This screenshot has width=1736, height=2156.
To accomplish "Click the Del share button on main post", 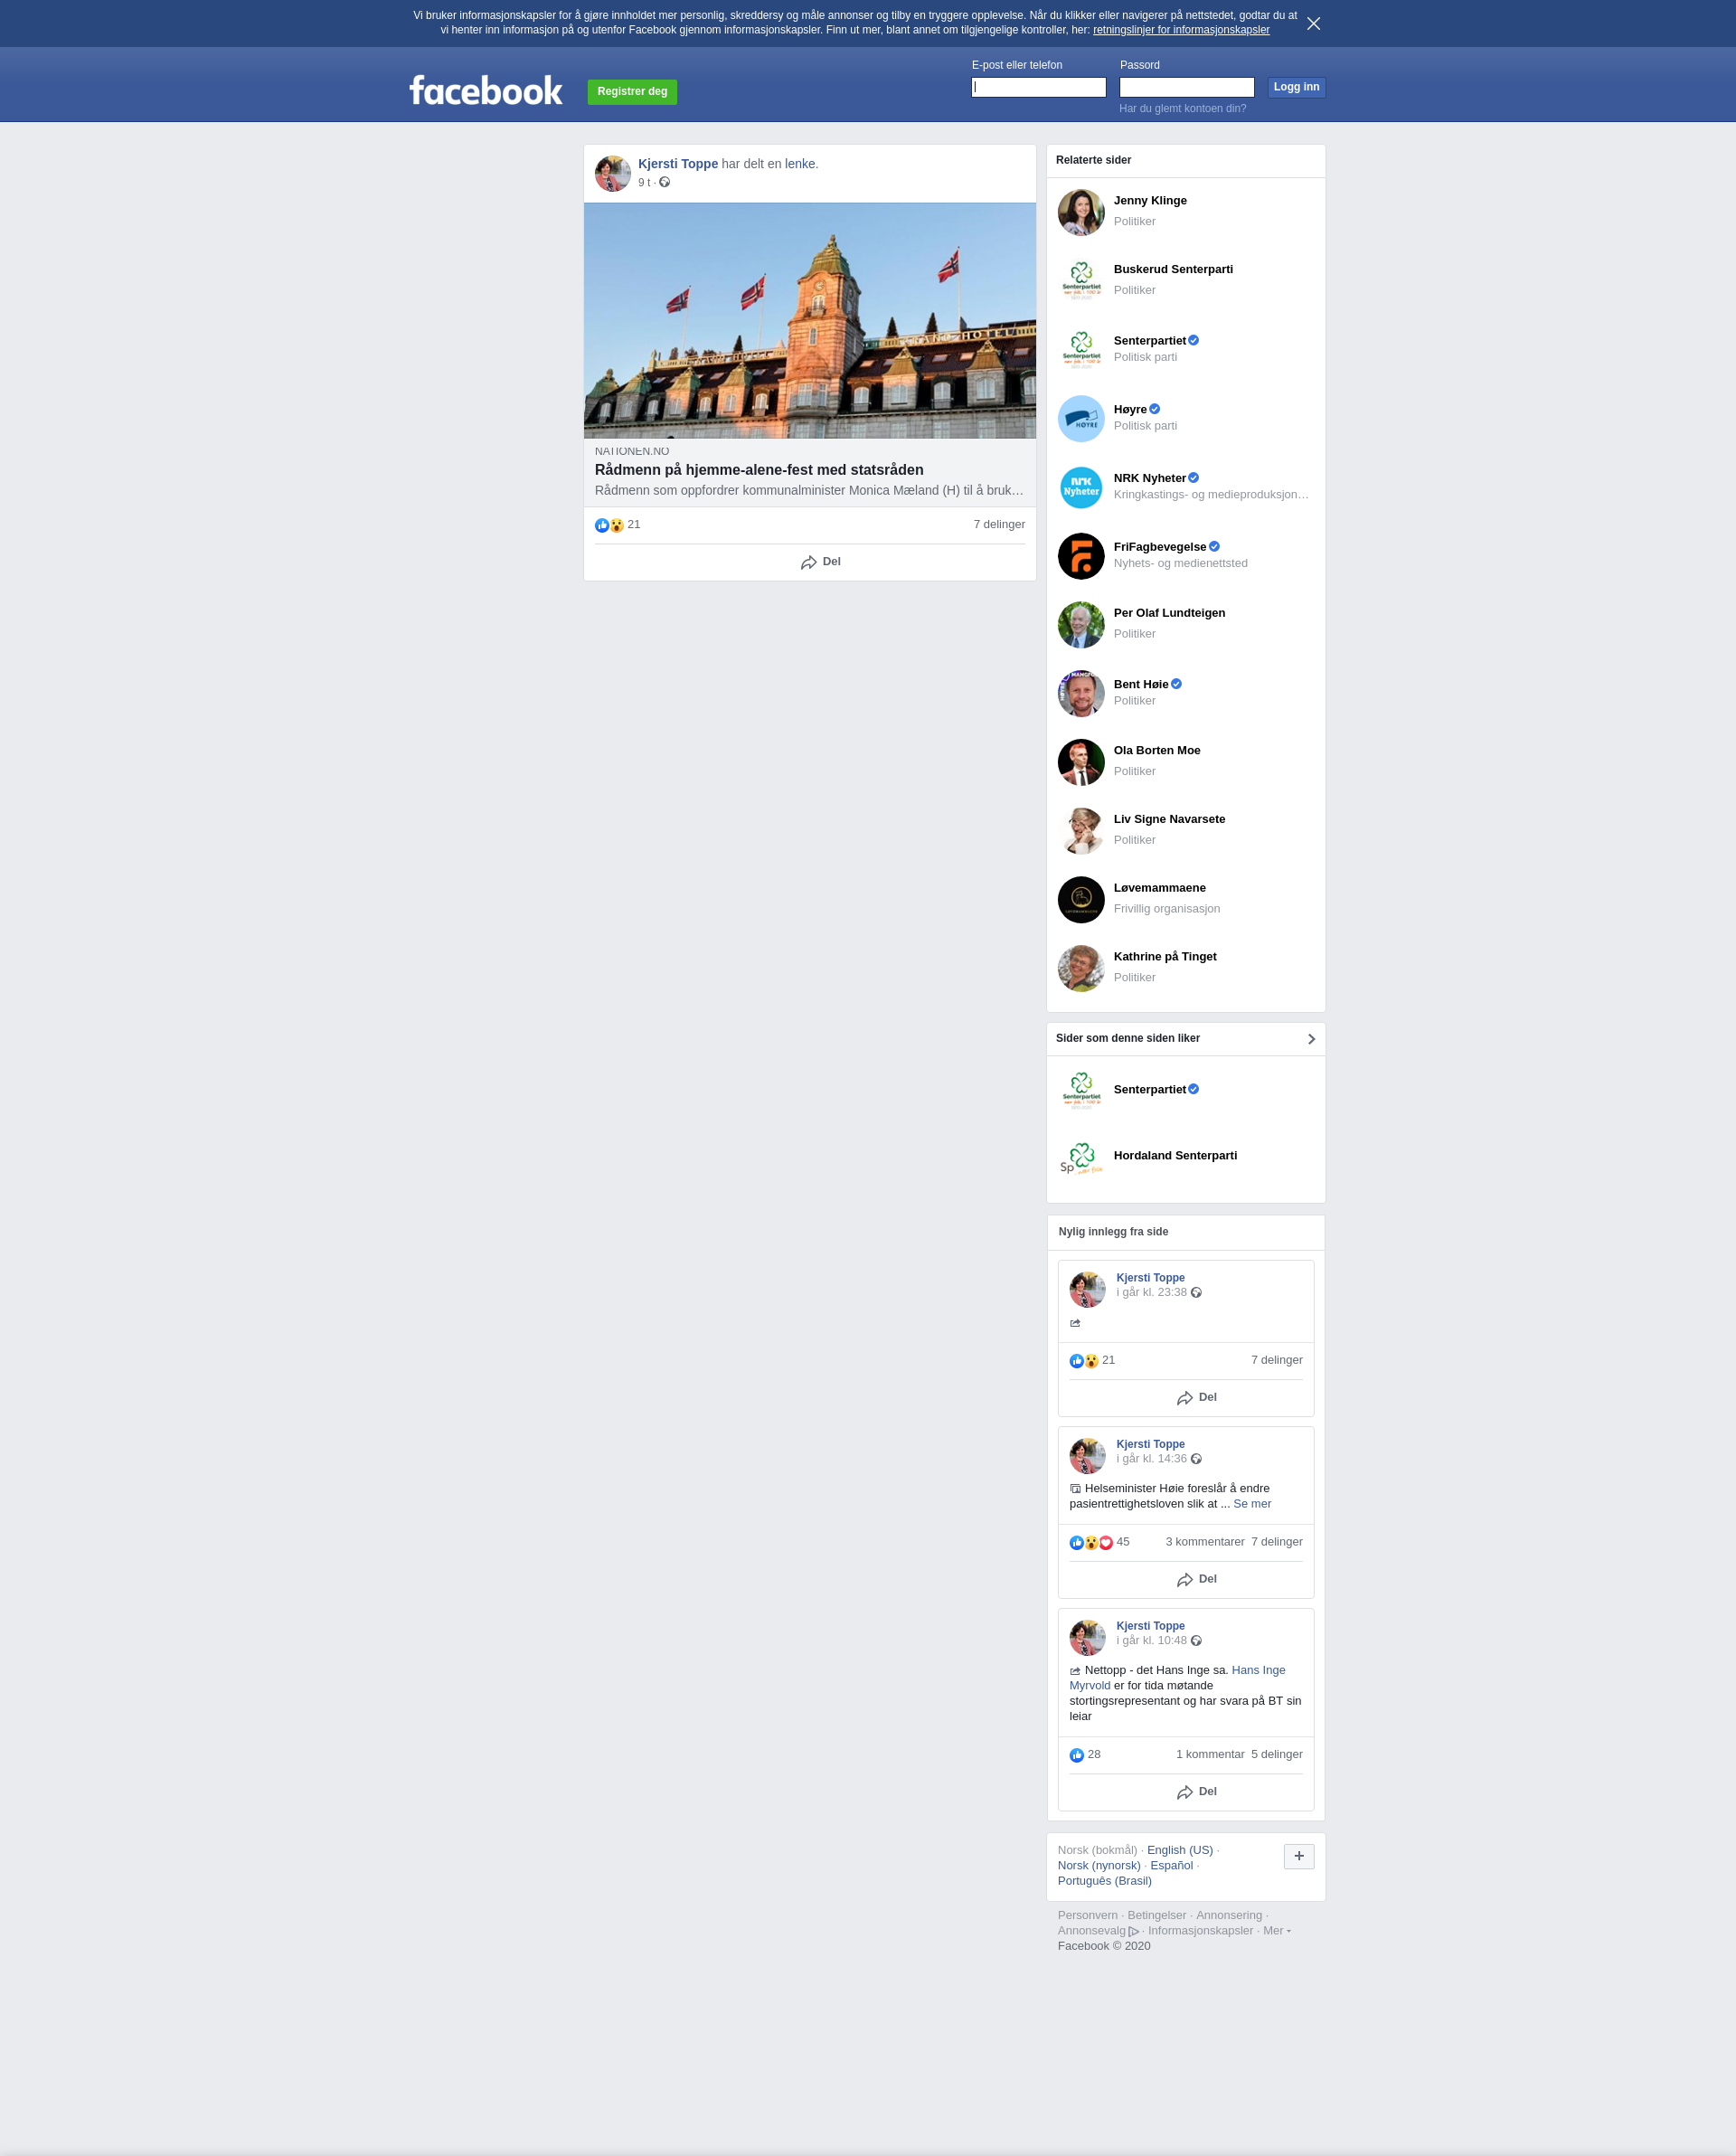I will point(820,562).
